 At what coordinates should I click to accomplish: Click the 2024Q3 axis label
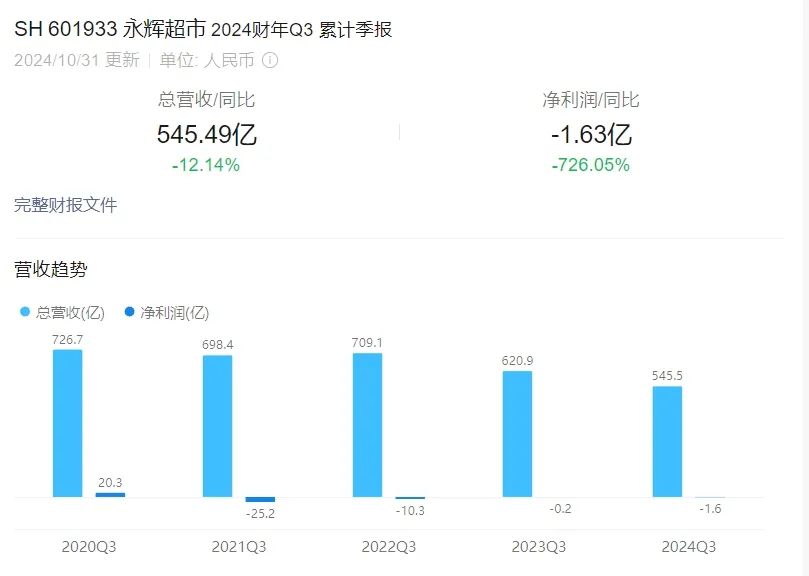pyautogui.click(x=689, y=547)
